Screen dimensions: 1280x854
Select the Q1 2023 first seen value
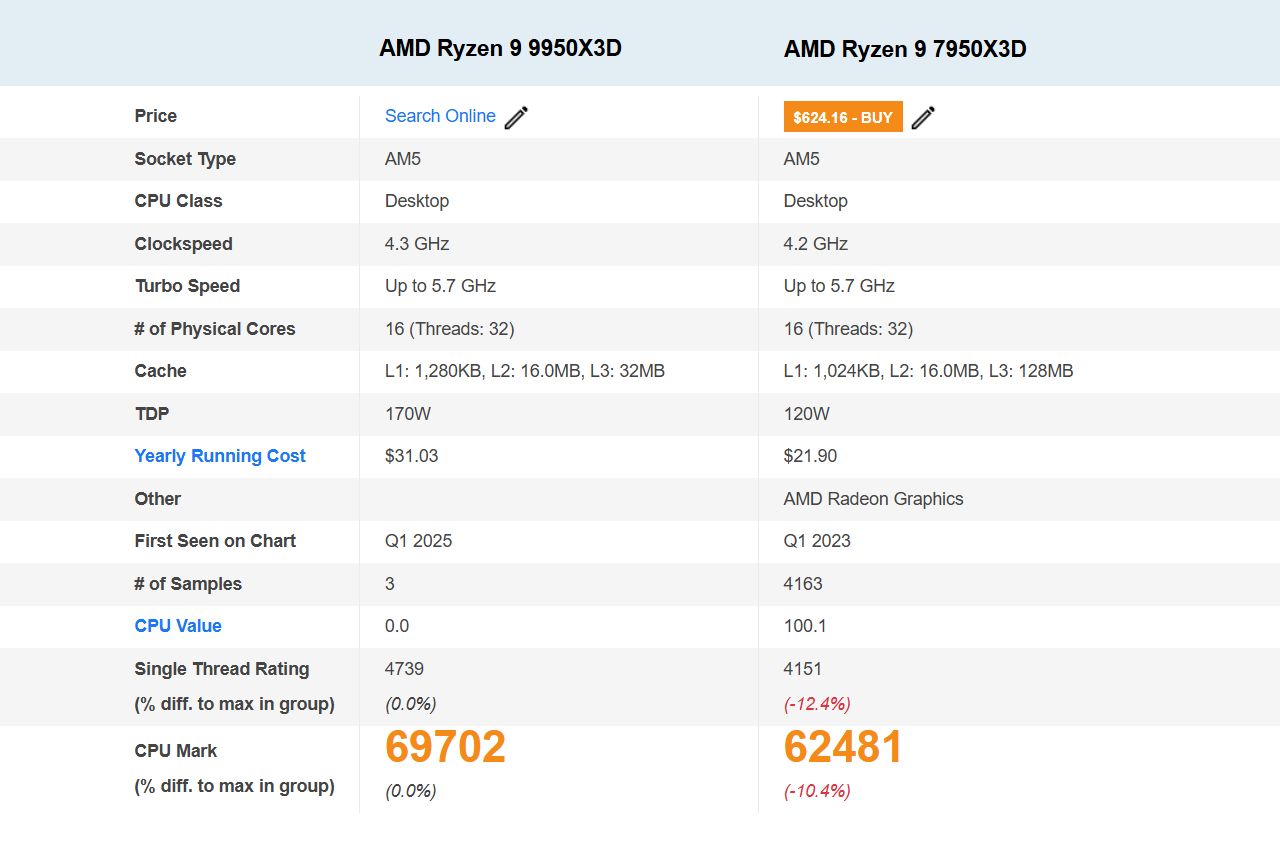[x=818, y=541]
